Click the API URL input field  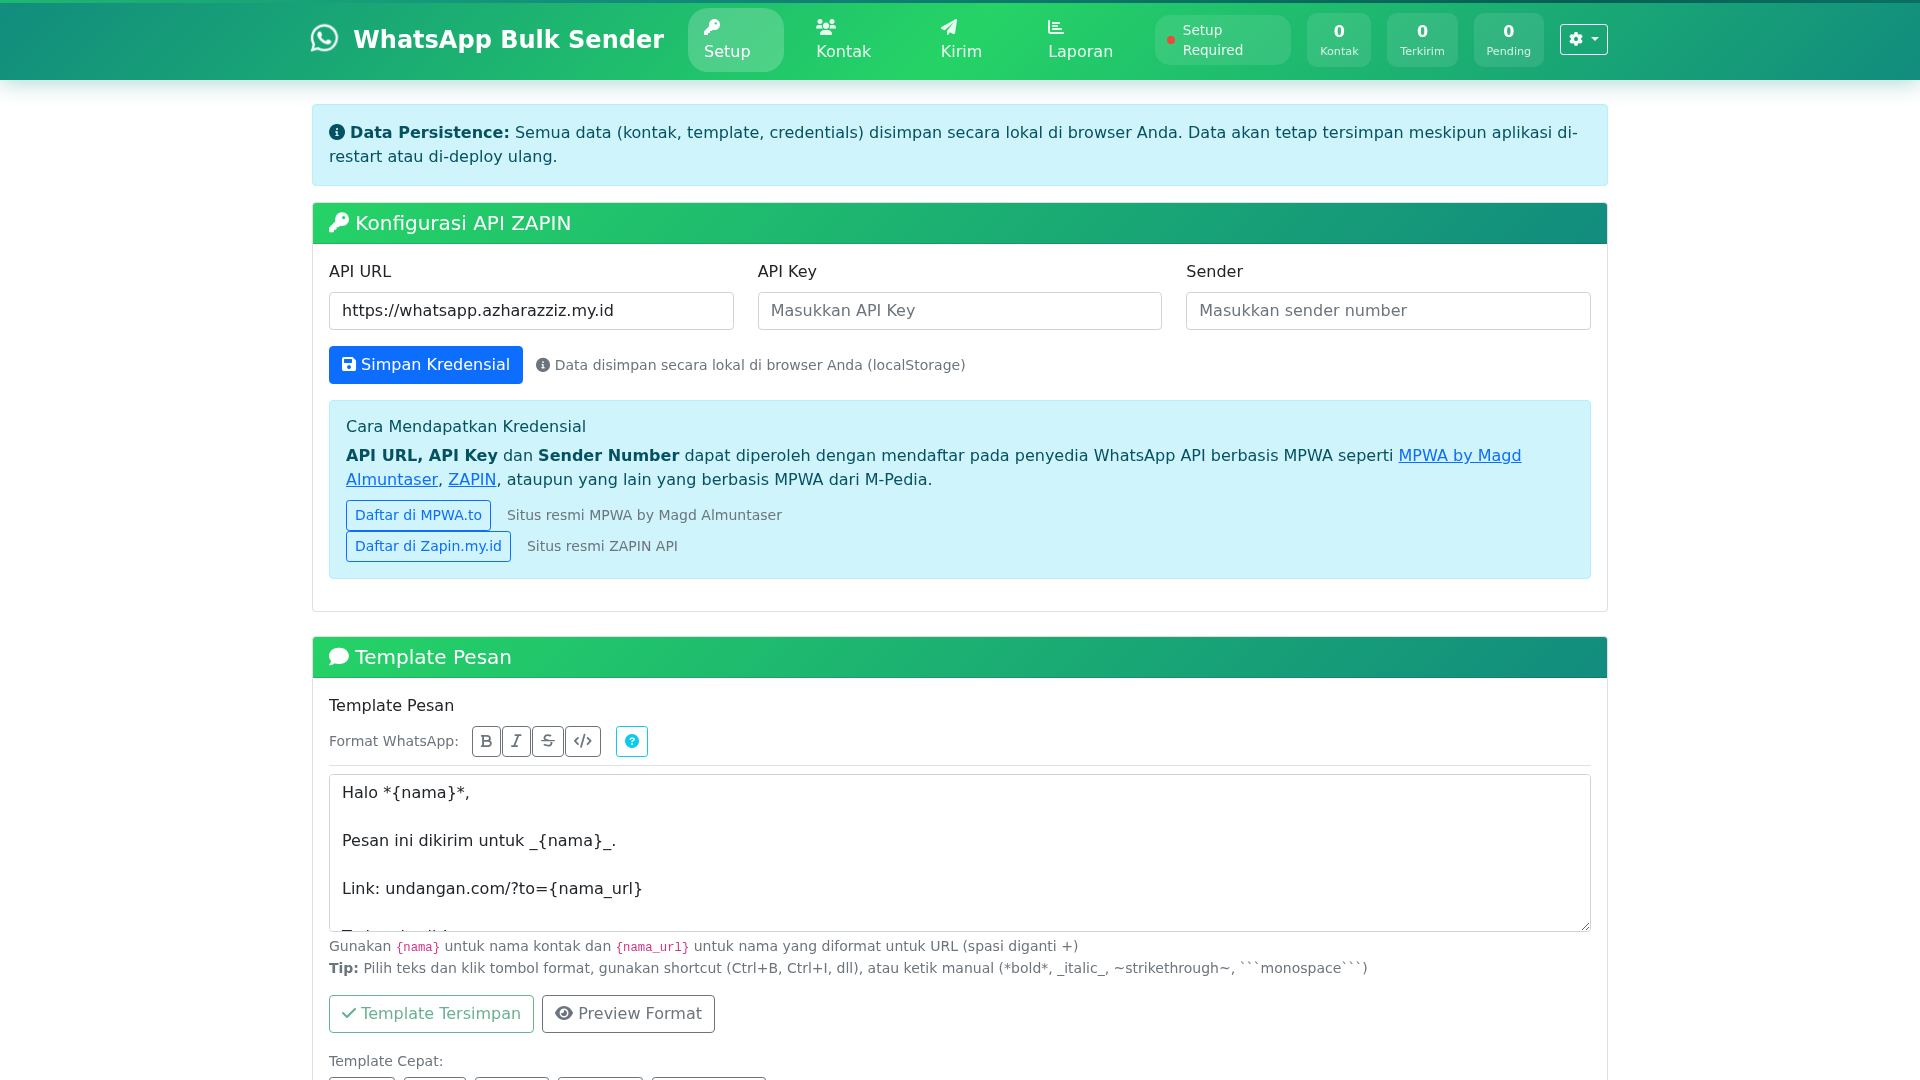coord(531,311)
